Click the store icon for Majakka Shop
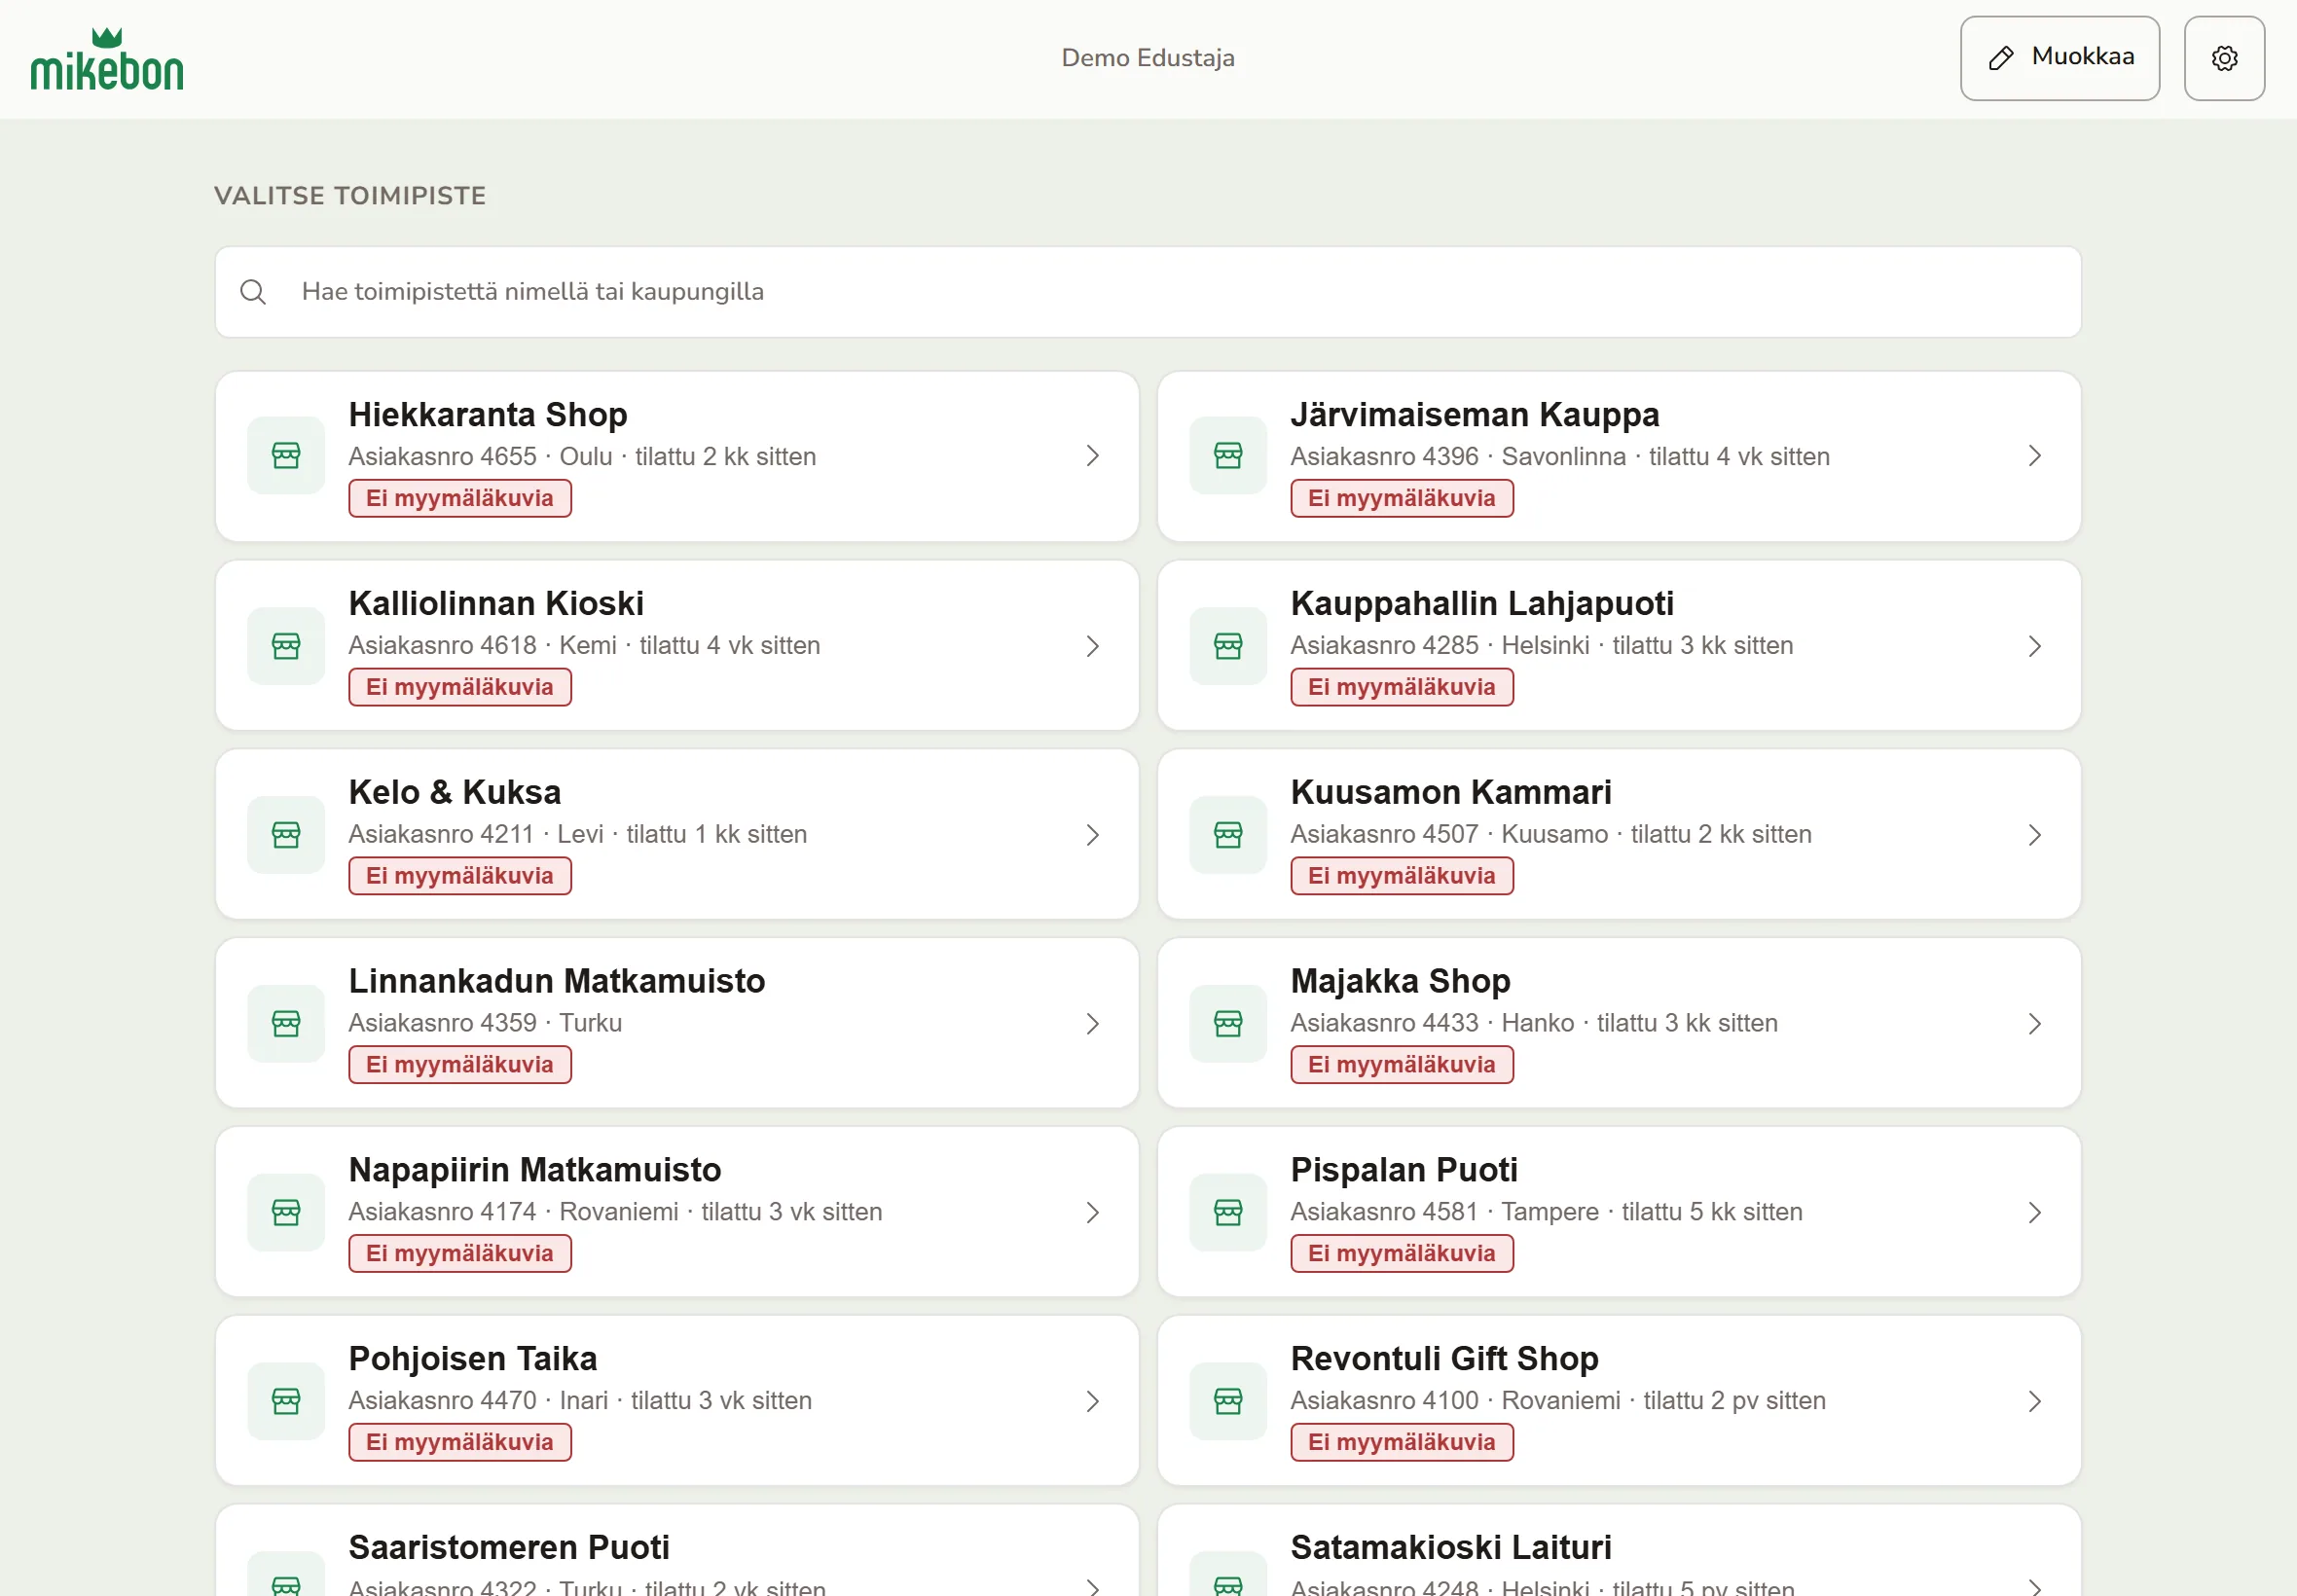 point(1228,1024)
